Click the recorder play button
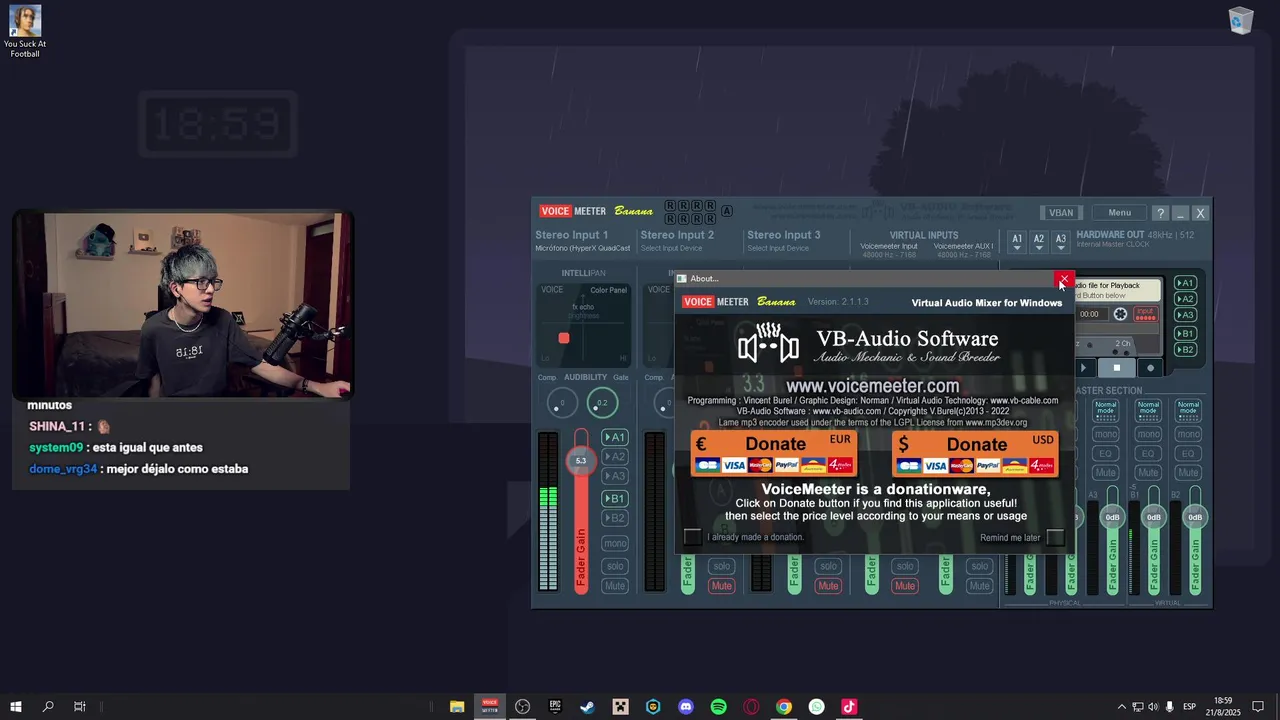 pyautogui.click(x=1083, y=368)
